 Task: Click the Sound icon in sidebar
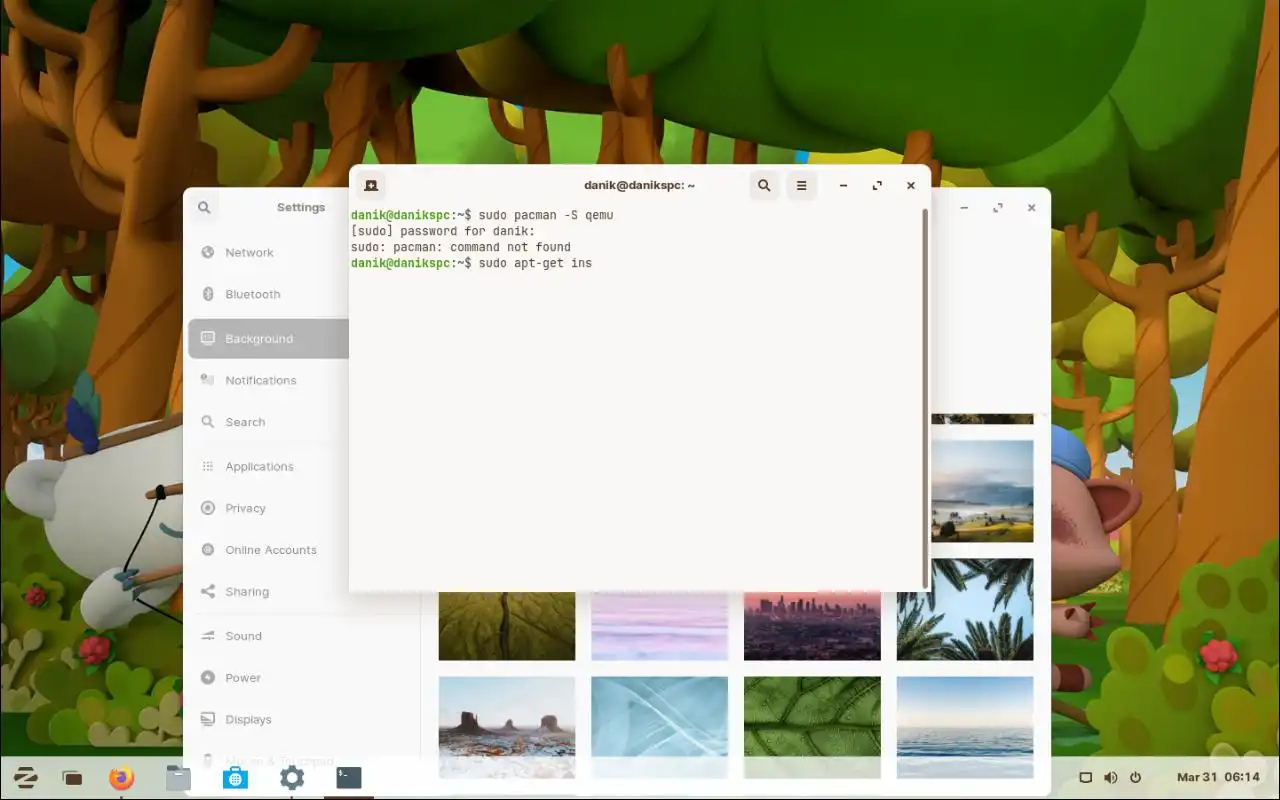tap(208, 636)
